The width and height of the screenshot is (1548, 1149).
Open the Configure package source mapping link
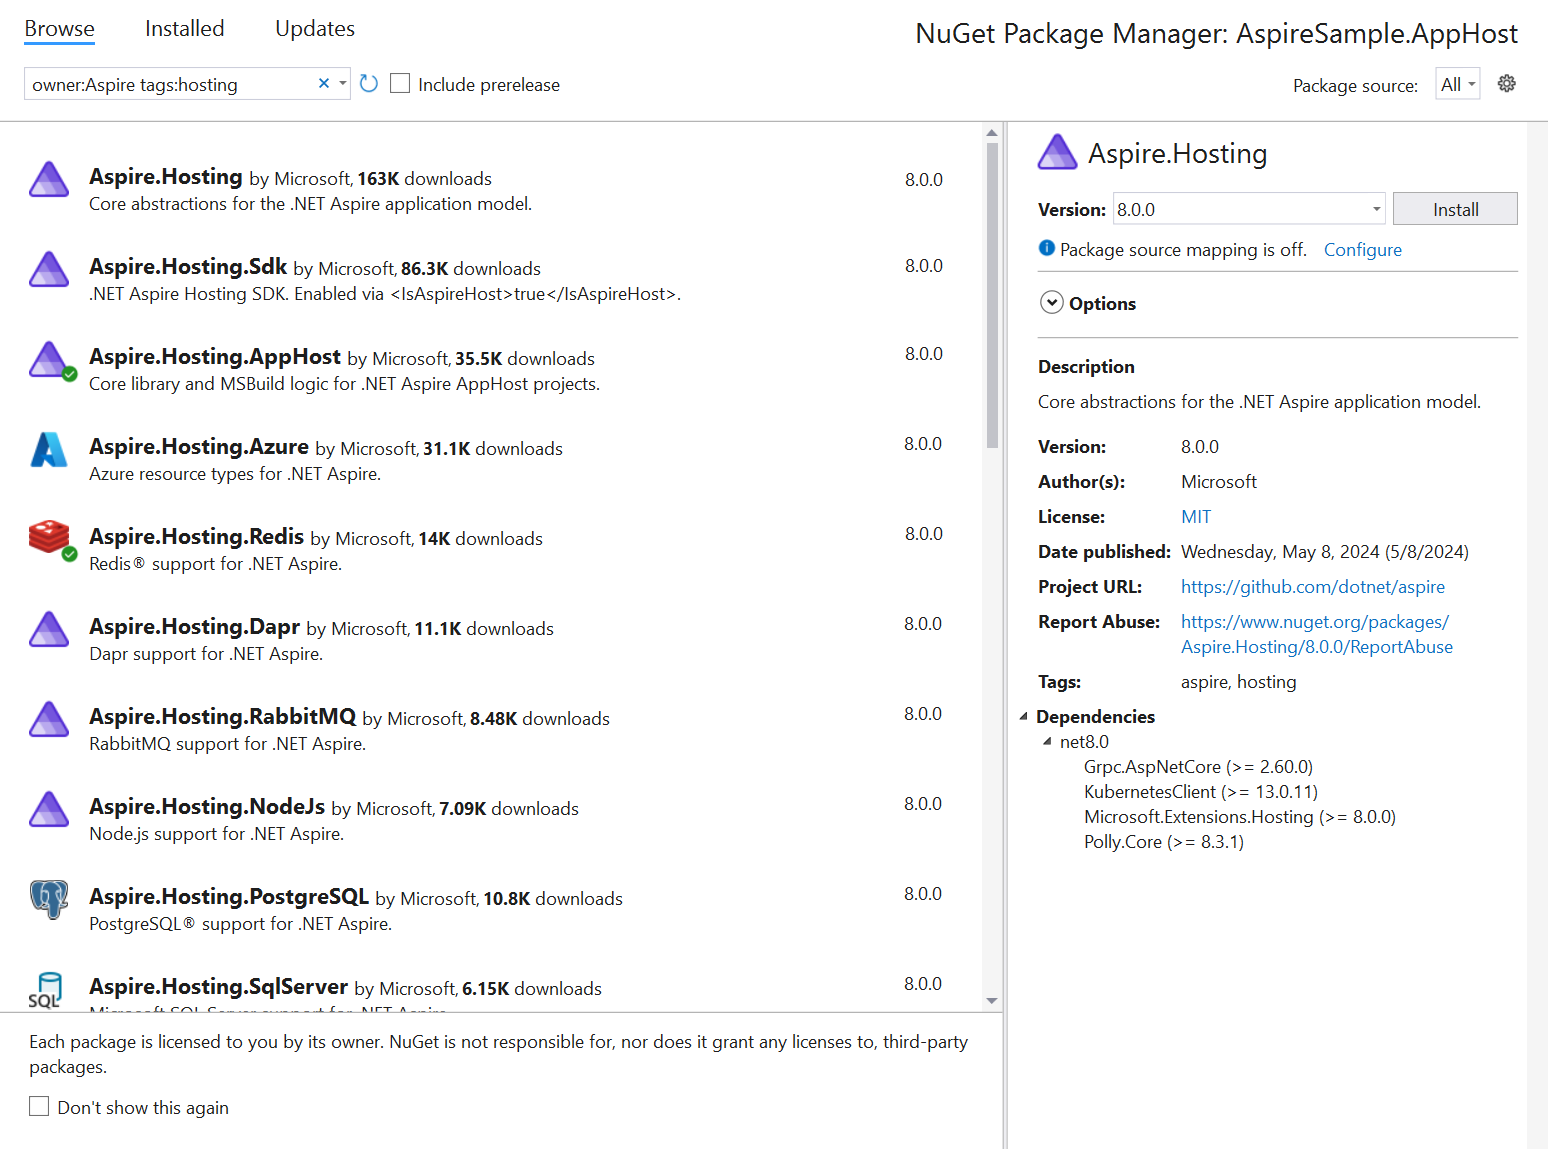[1362, 249]
